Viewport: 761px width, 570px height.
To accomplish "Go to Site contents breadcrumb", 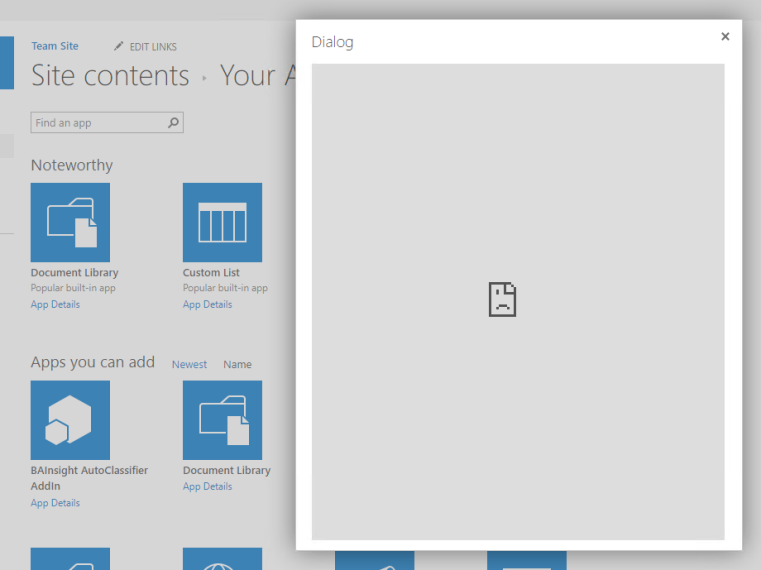I will [110, 76].
